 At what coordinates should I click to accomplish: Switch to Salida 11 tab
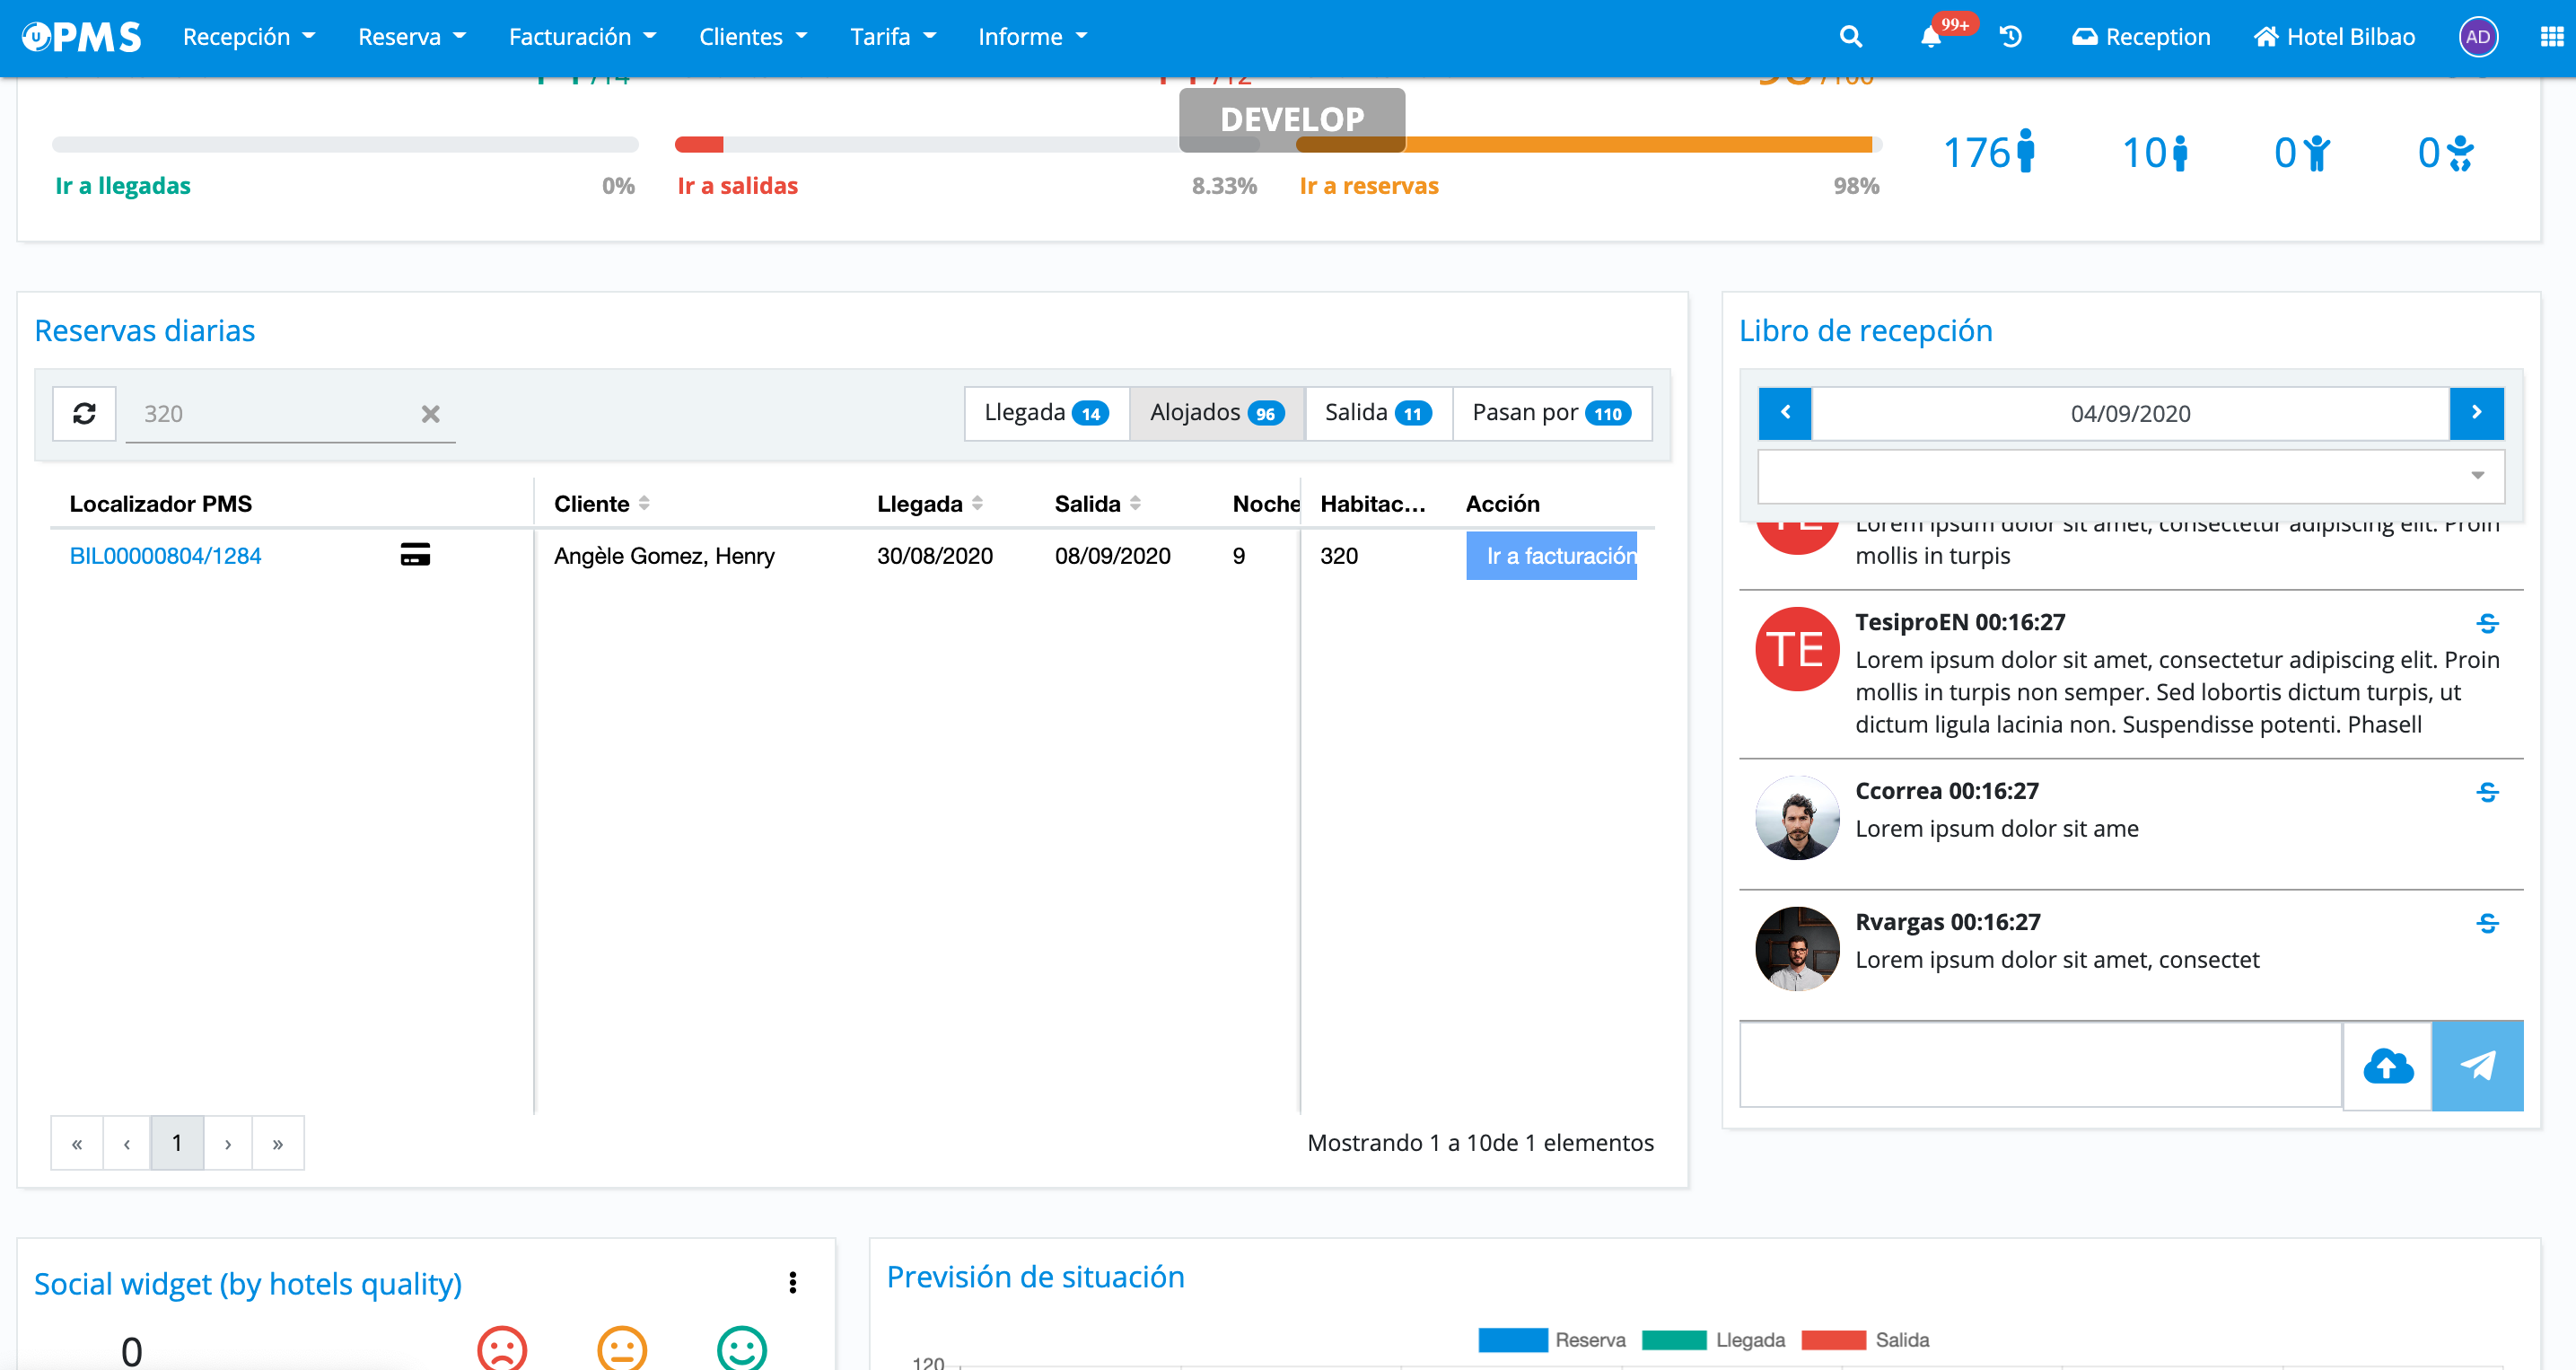1379,413
